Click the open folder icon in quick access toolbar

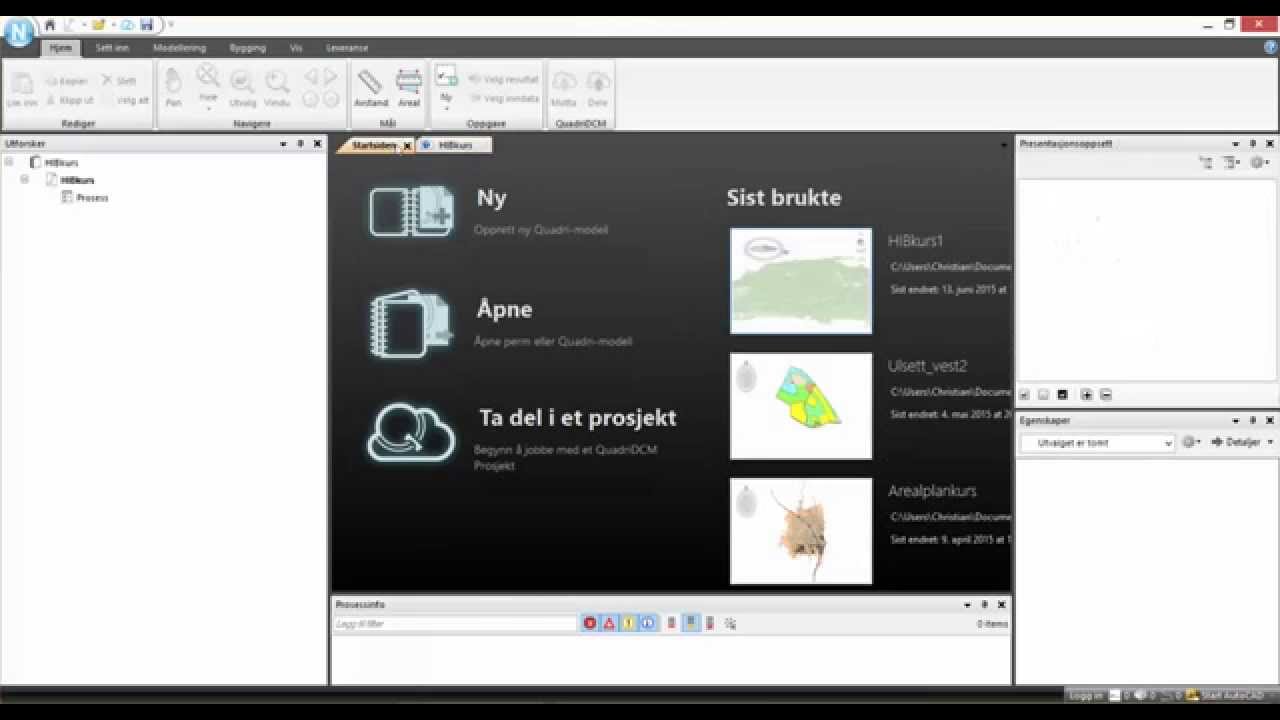(99, 25)
